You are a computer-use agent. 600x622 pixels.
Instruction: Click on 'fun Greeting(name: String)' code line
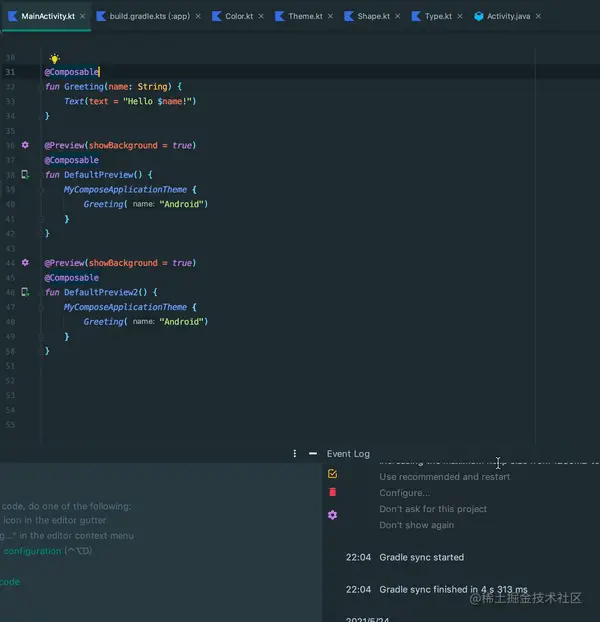pos(113,86)
